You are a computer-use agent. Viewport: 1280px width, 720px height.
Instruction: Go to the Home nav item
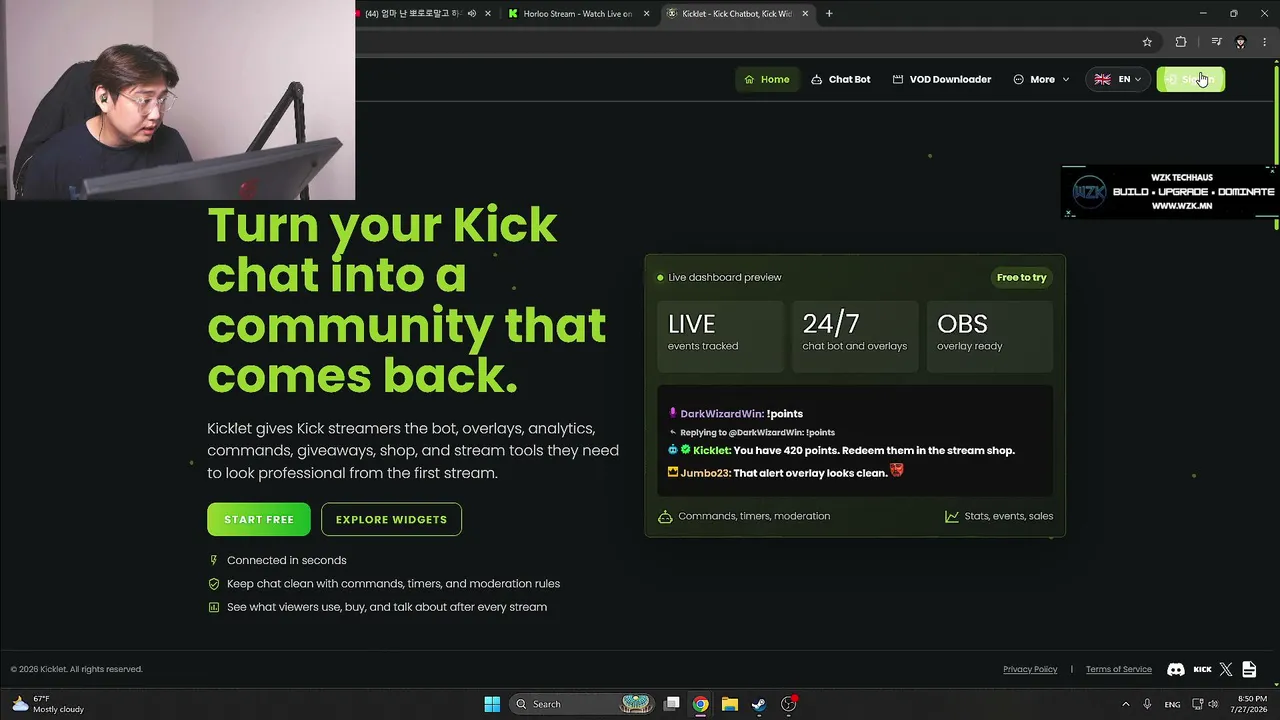(767, 79)
